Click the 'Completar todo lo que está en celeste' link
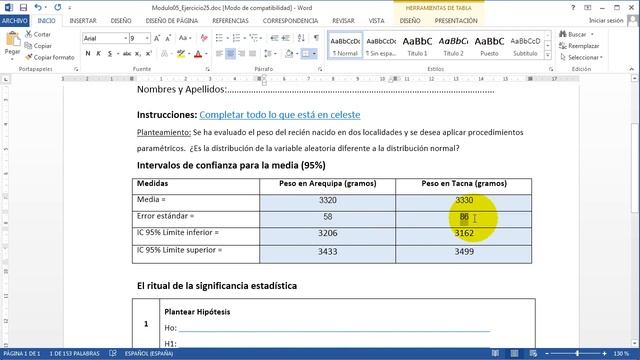 point(280,115)
